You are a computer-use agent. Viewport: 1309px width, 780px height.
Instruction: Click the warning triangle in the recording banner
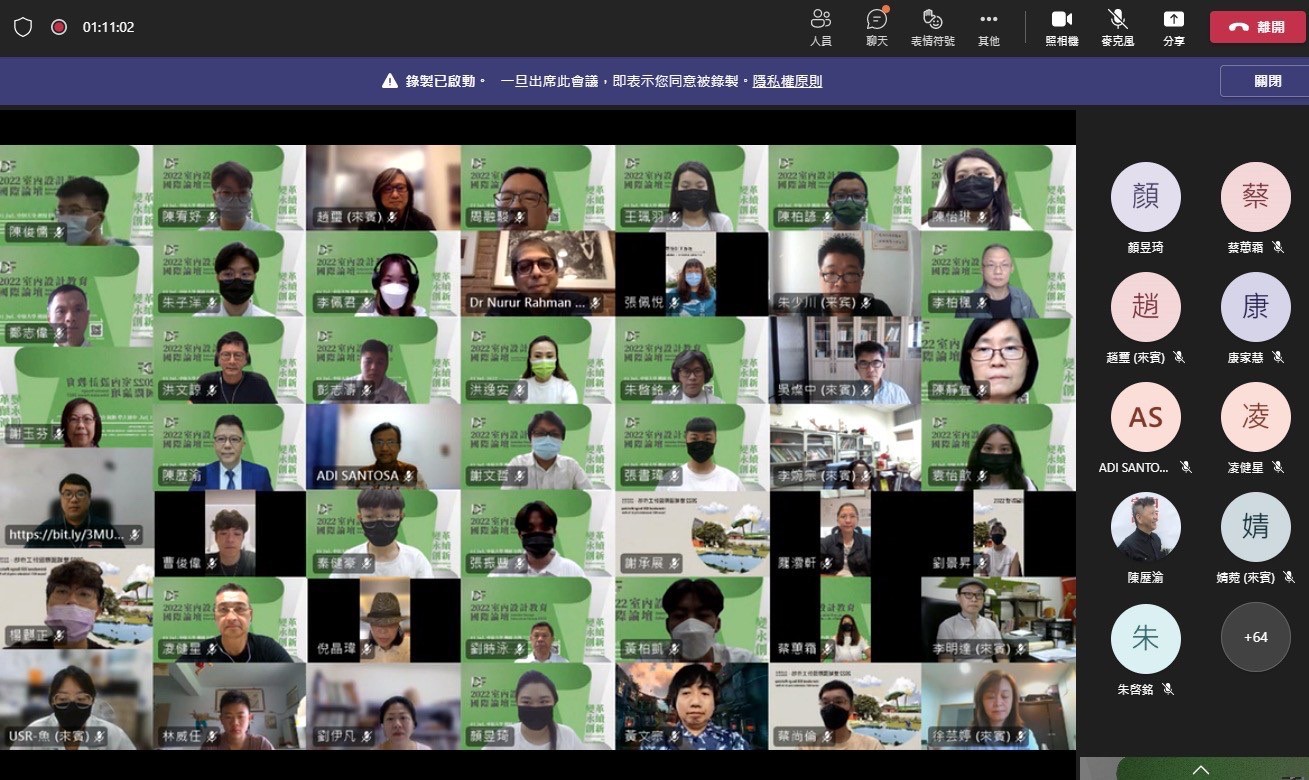390,81
